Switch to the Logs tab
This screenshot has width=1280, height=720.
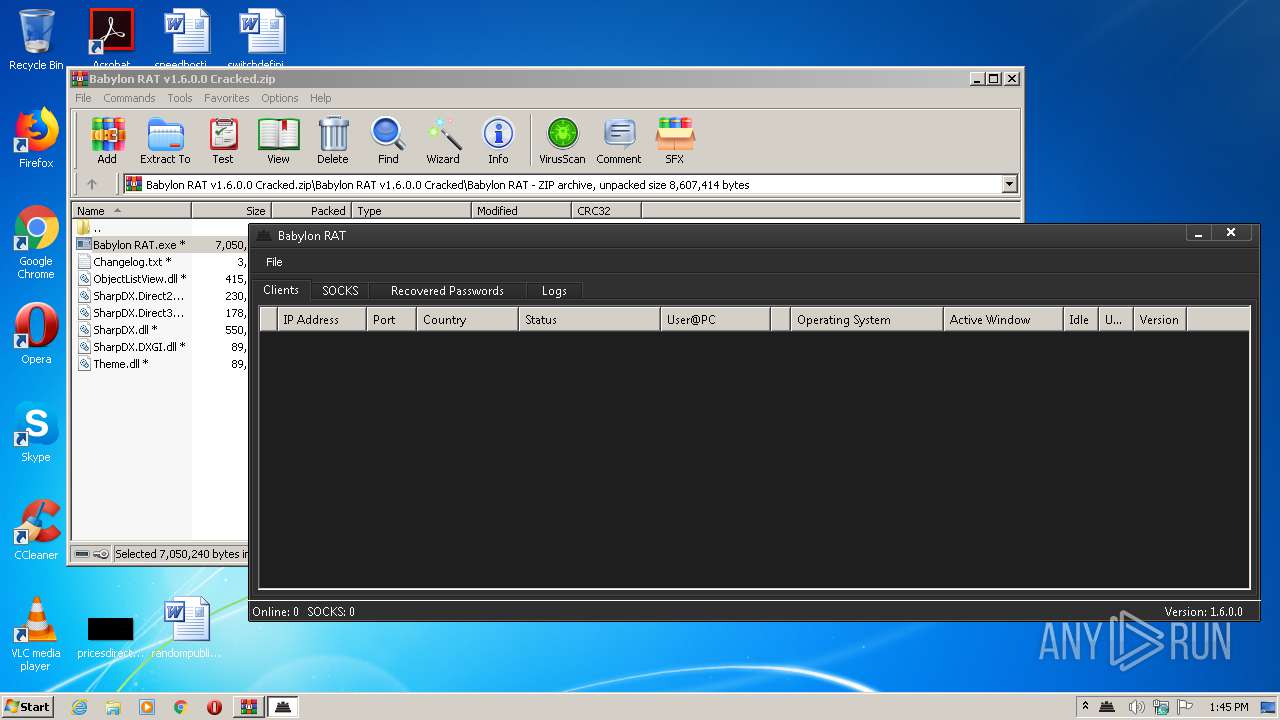pos(554,291)
